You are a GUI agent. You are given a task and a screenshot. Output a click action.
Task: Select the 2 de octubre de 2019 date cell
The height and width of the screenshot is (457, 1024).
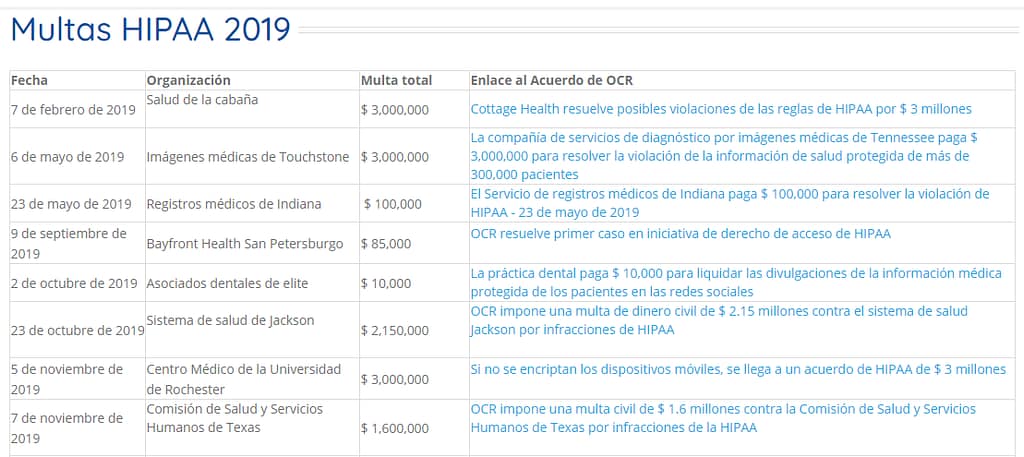pos(74,283)
